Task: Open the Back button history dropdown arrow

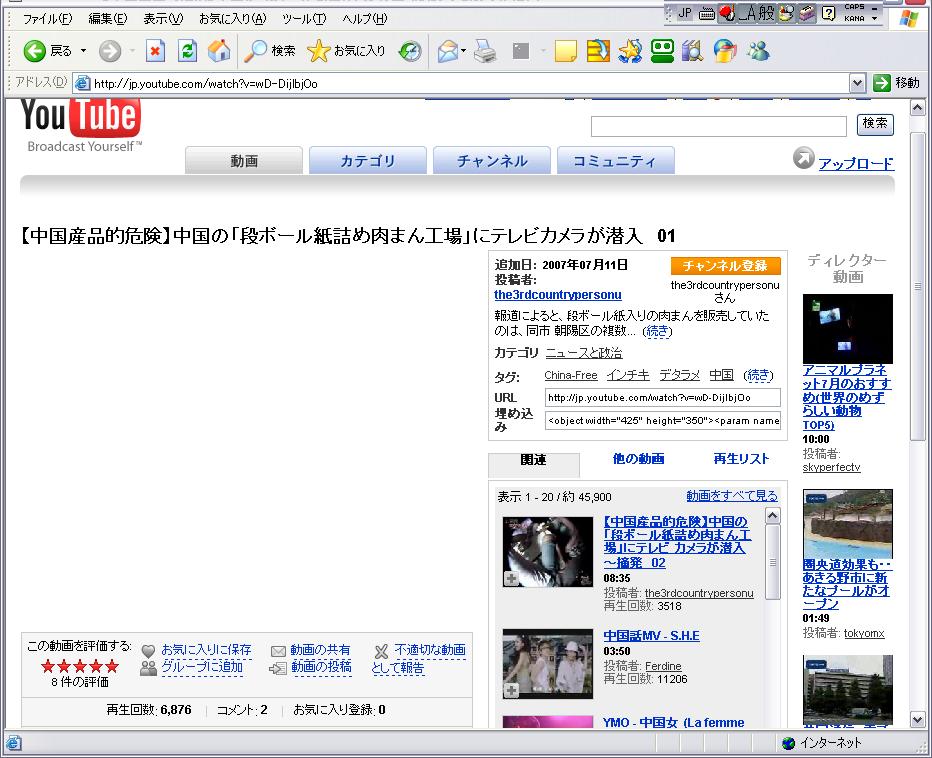Action: point(84,51)
